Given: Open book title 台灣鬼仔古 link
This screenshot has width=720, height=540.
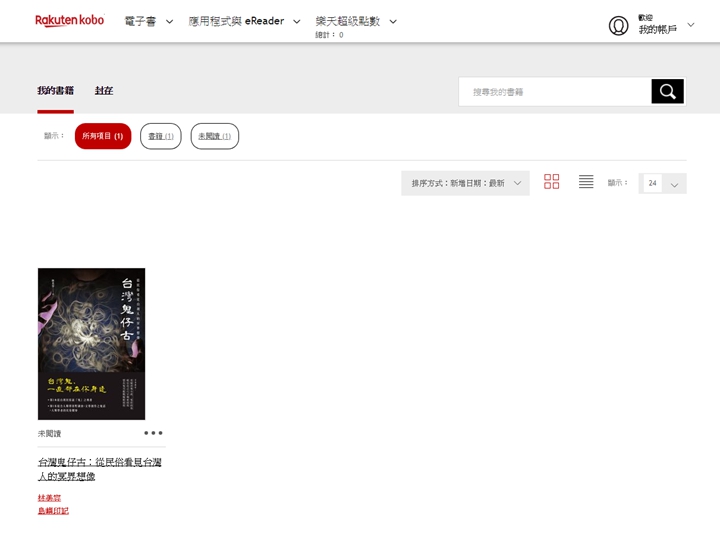Looking at the screenshot, I should [100, 469].
